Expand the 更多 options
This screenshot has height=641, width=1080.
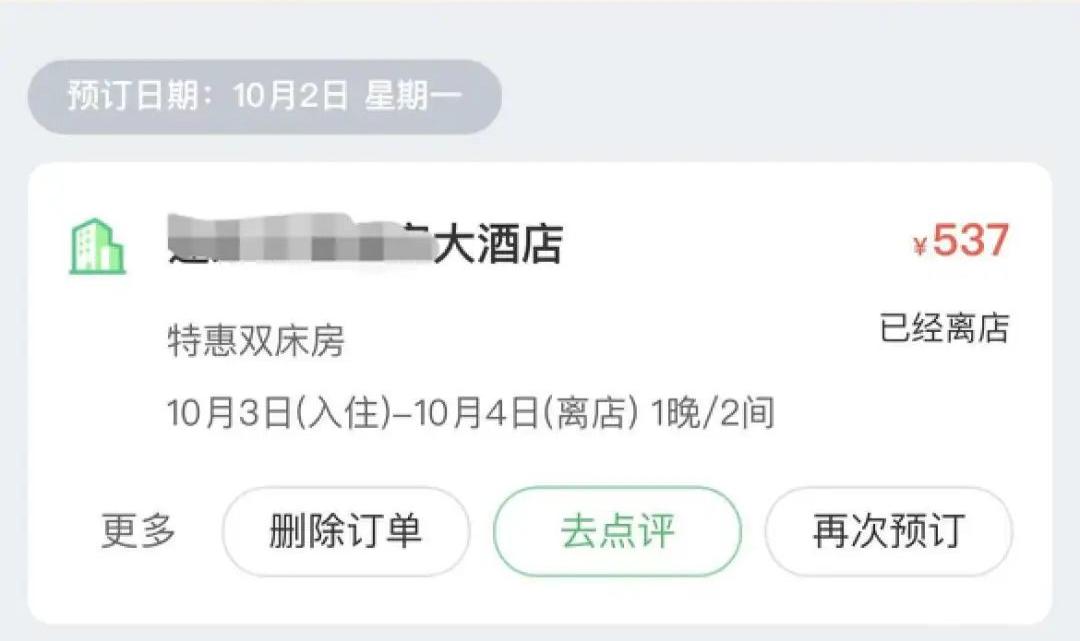tap(138, 531)
